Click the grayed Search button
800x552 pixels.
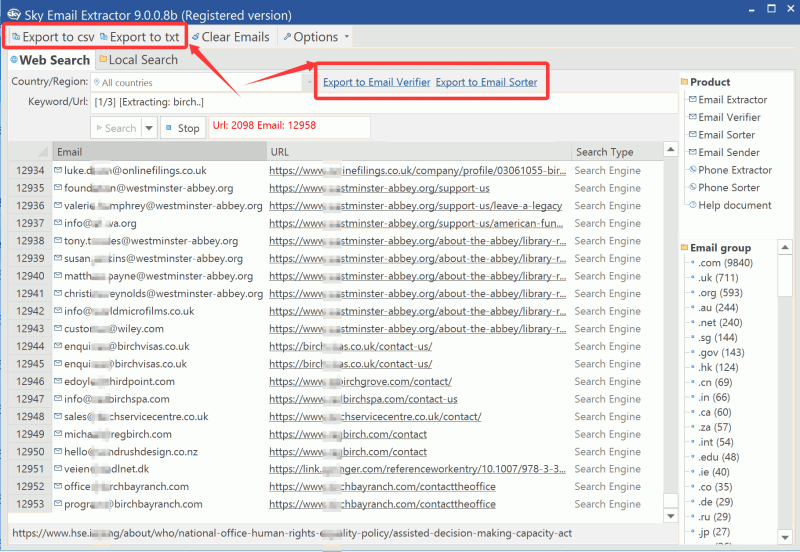pos(117,128)
